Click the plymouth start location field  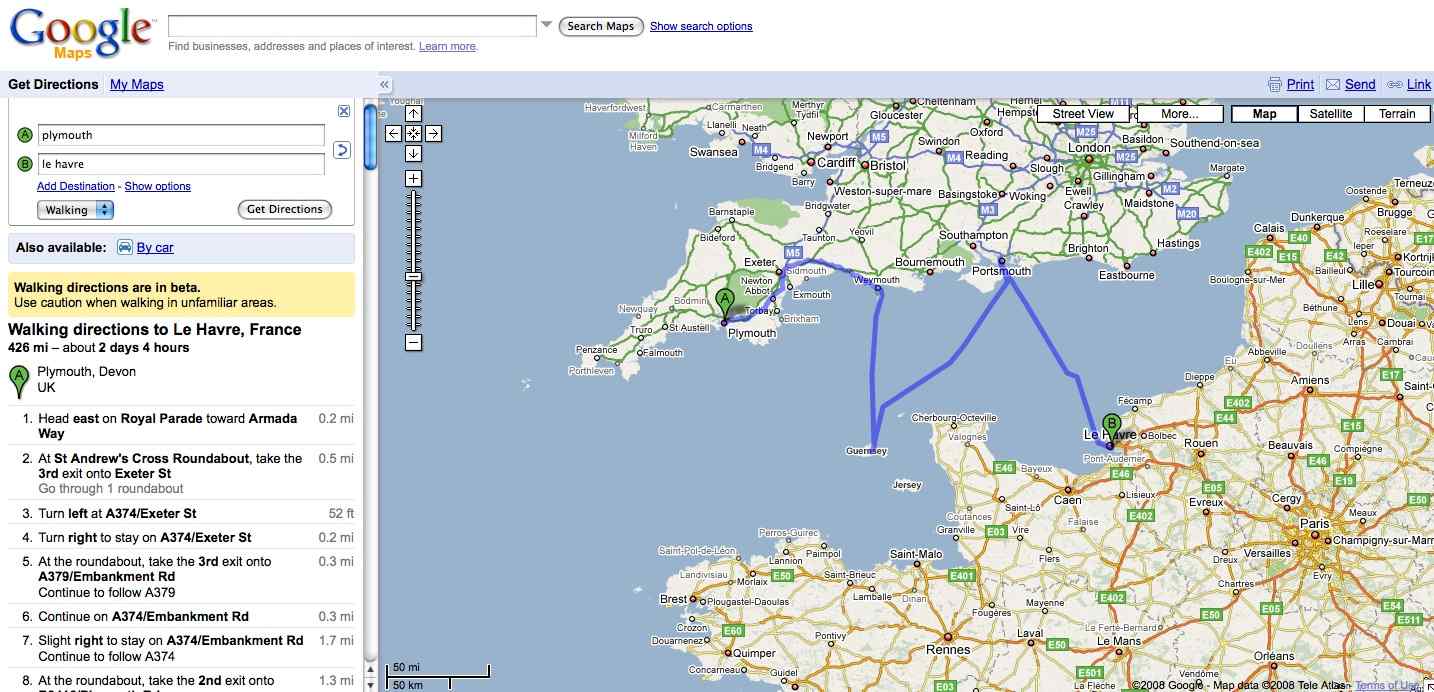pos(181,135)
